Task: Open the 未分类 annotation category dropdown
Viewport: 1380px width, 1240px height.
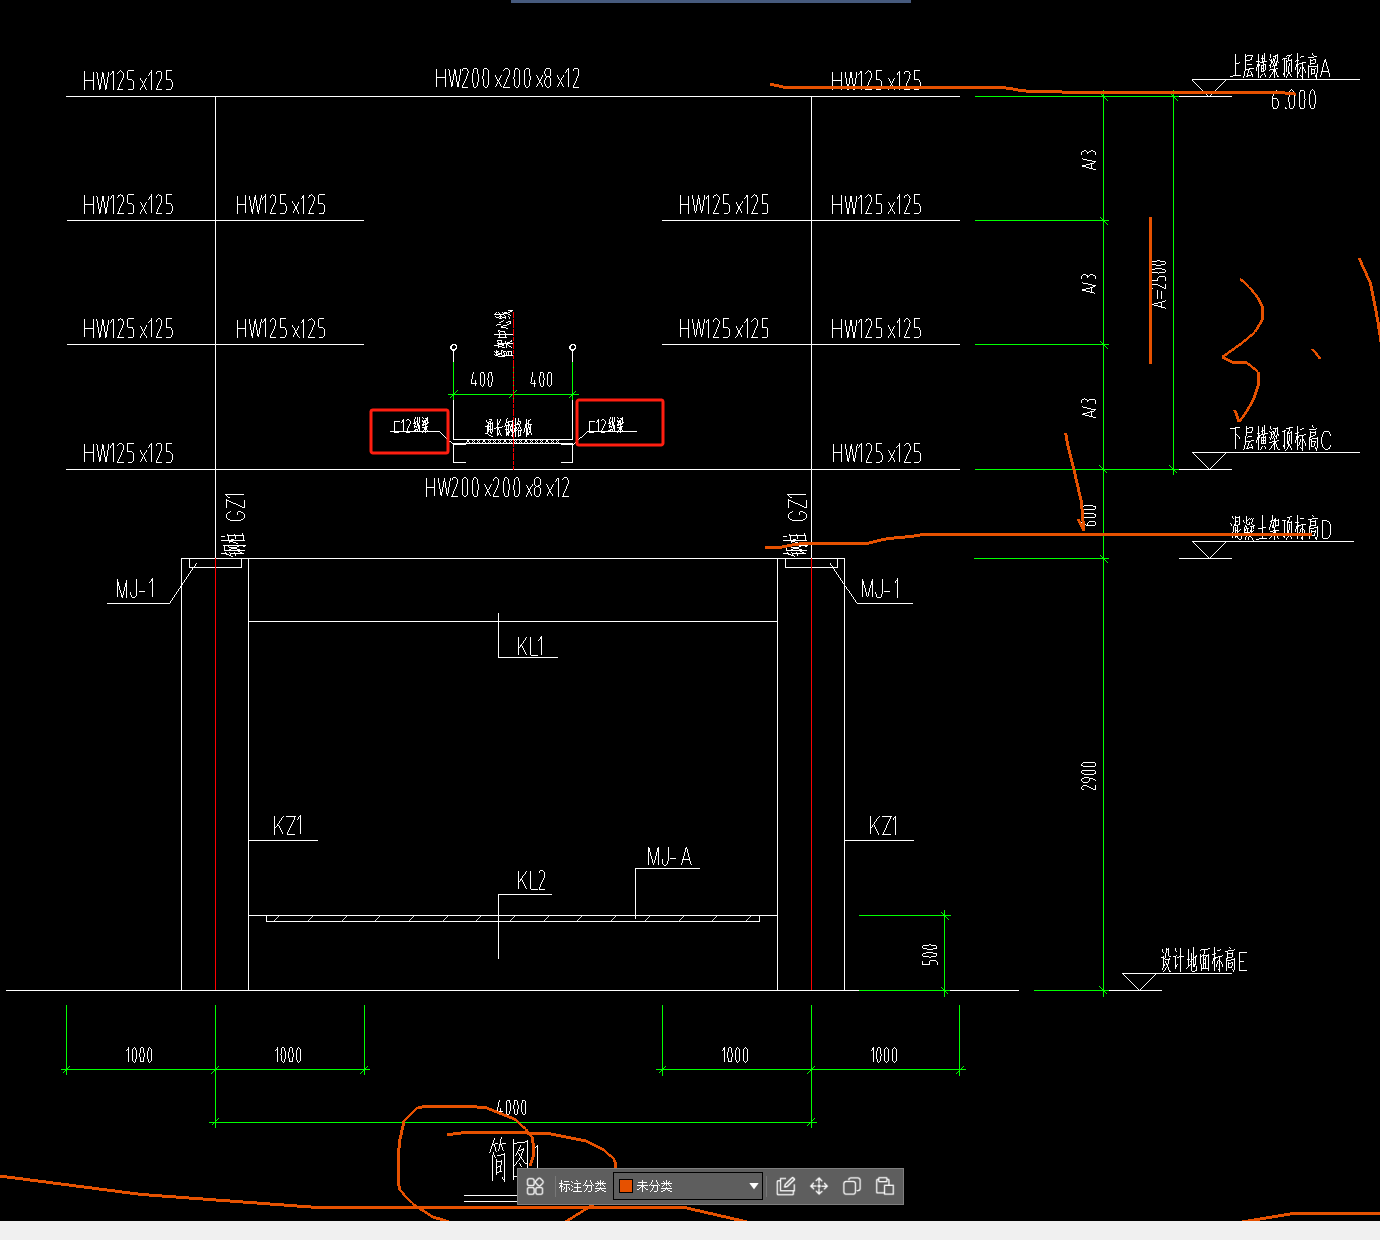Action: pos(688,1186)
